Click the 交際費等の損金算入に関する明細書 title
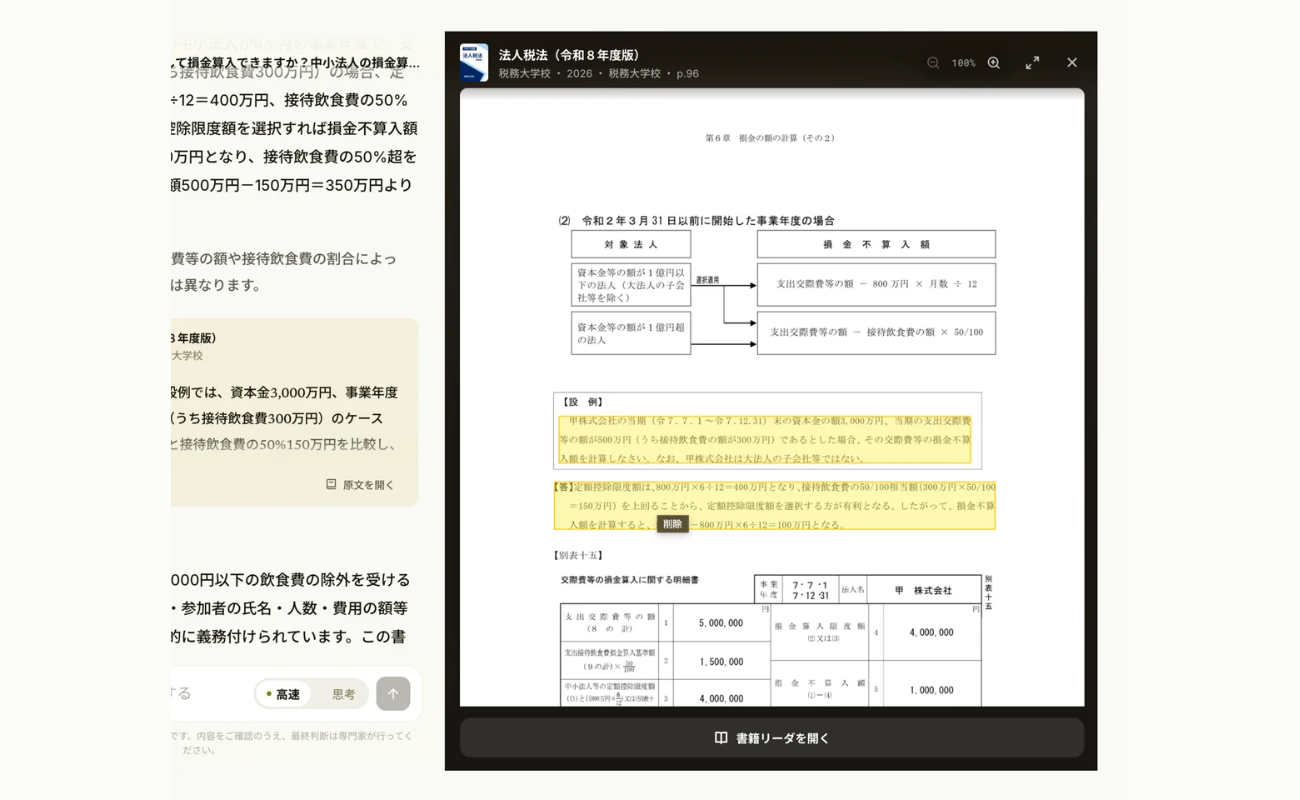 click(629, 579)
